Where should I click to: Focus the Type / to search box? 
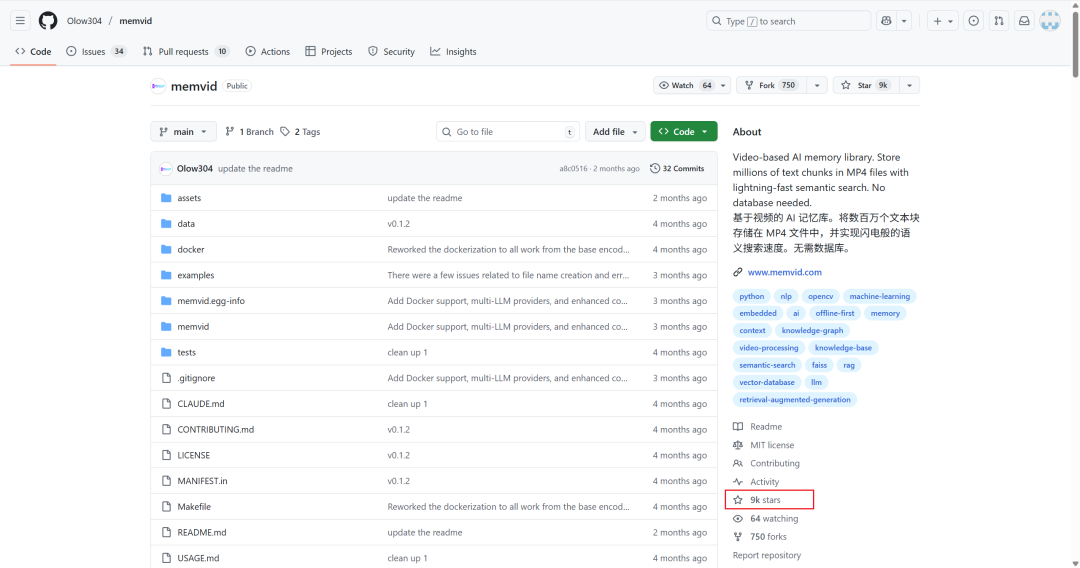[x=788, y=21]
